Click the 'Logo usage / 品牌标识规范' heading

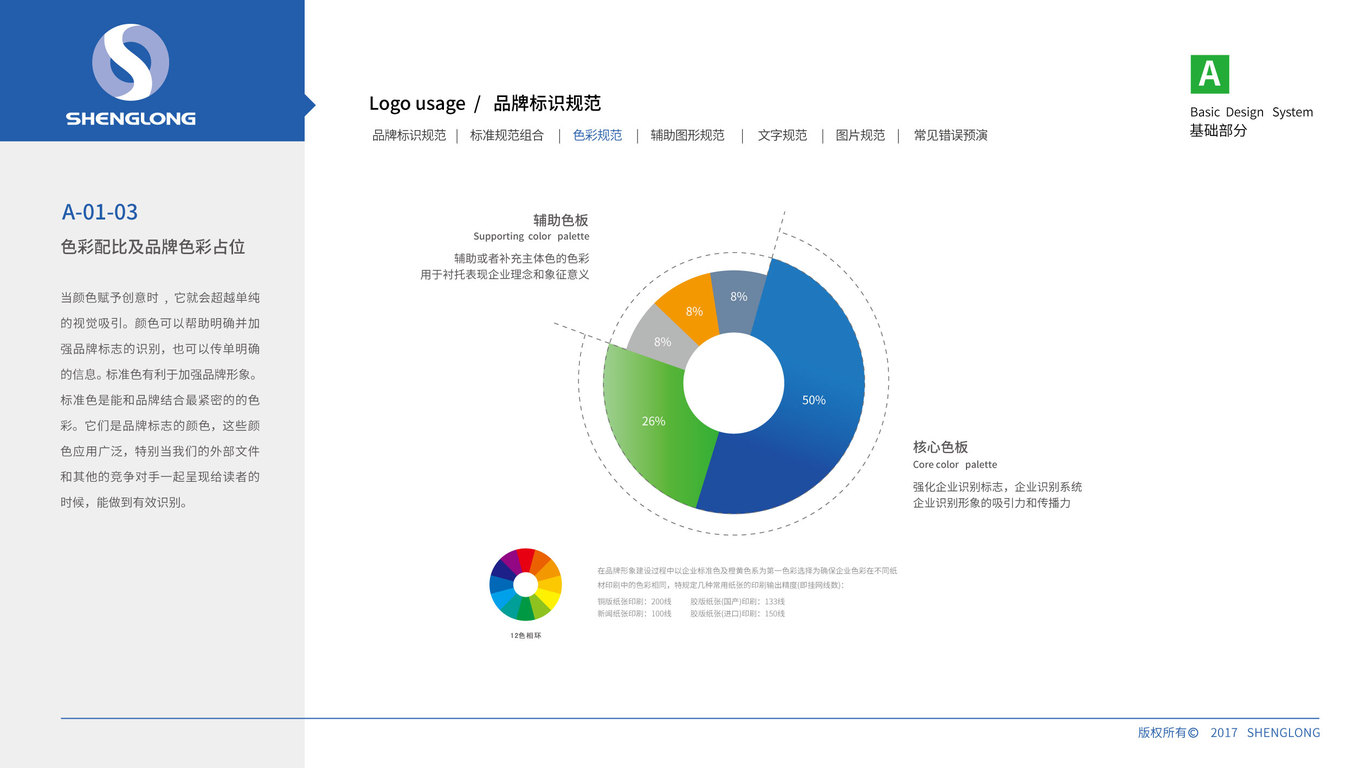(485, 103)
